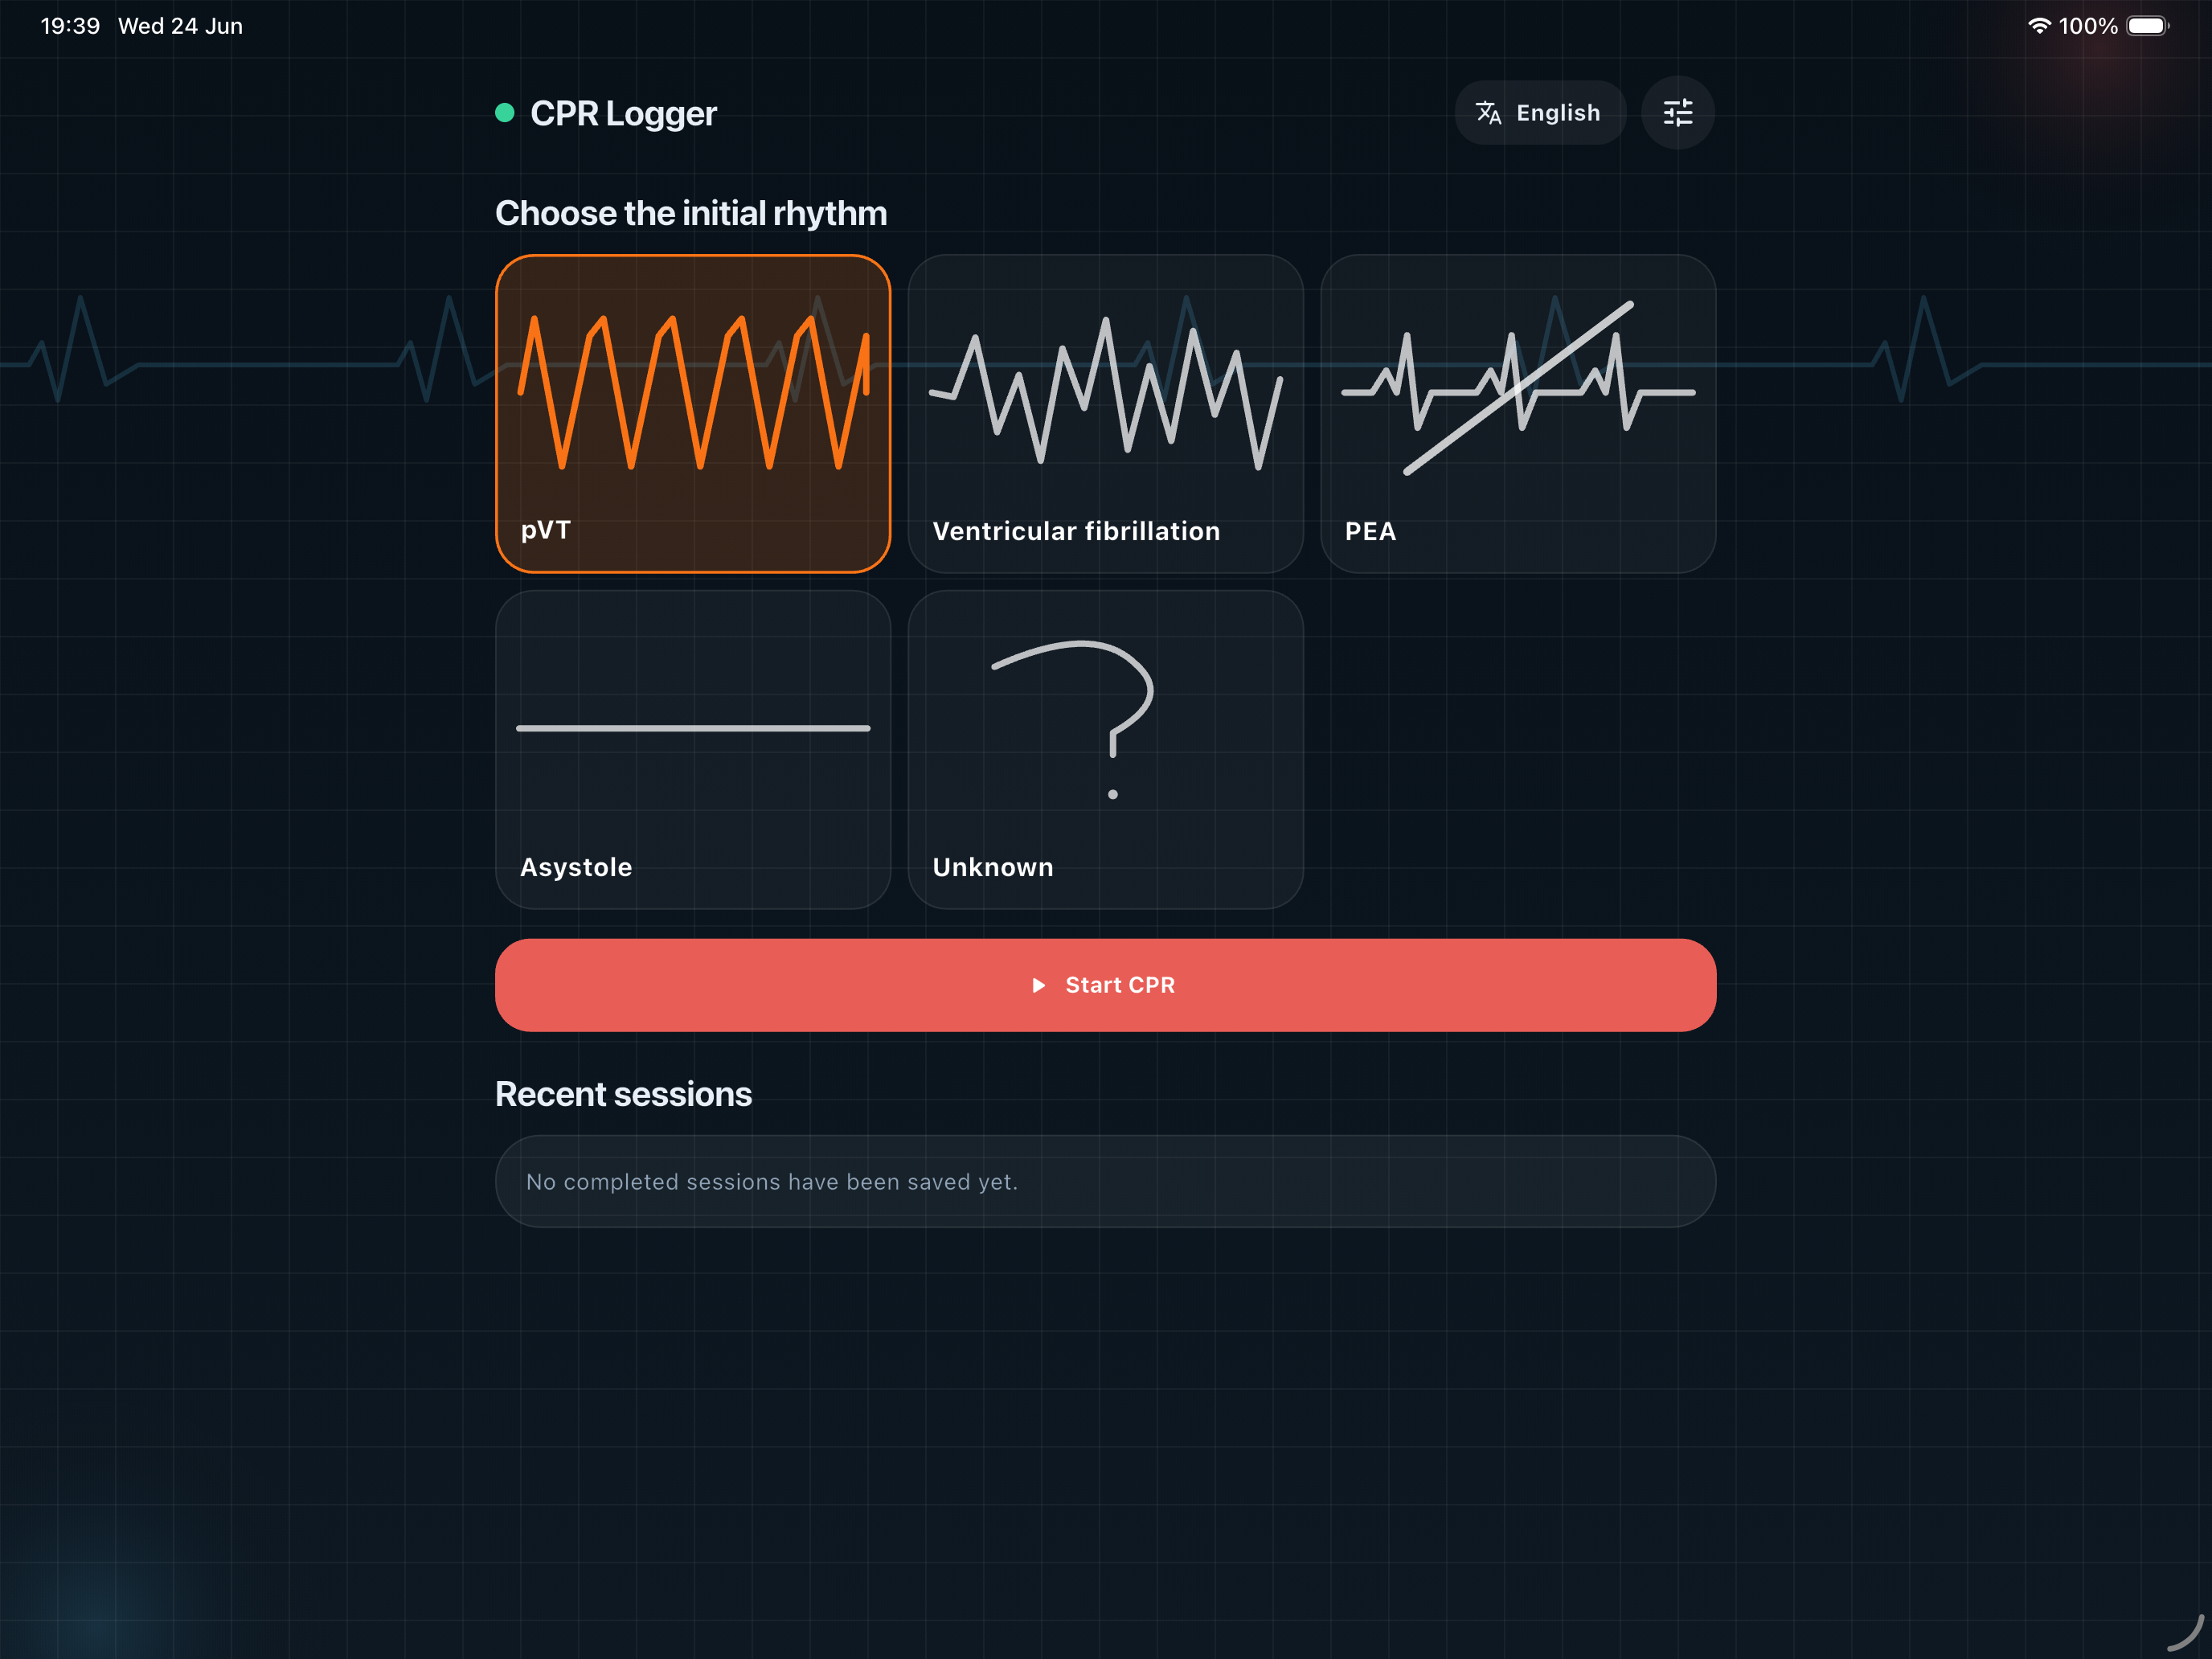
Task: Click 'No completed sessions have been saved yet.'
Action: coord(772,1182)
